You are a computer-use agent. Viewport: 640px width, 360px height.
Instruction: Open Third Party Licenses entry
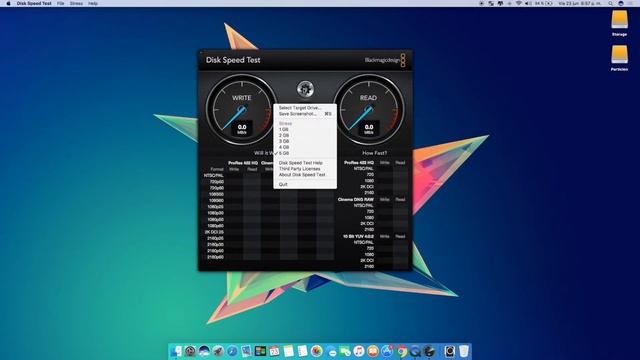305,169
